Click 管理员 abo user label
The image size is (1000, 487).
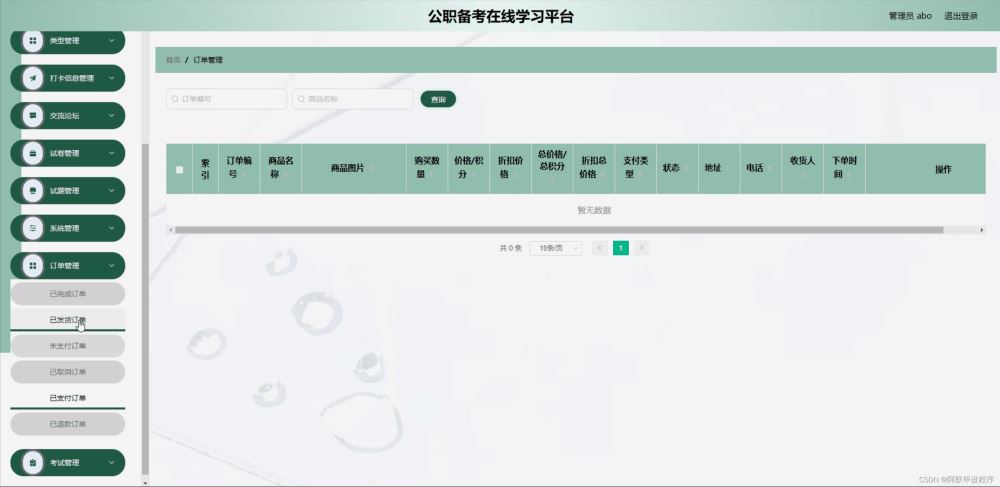click(910, 16)
